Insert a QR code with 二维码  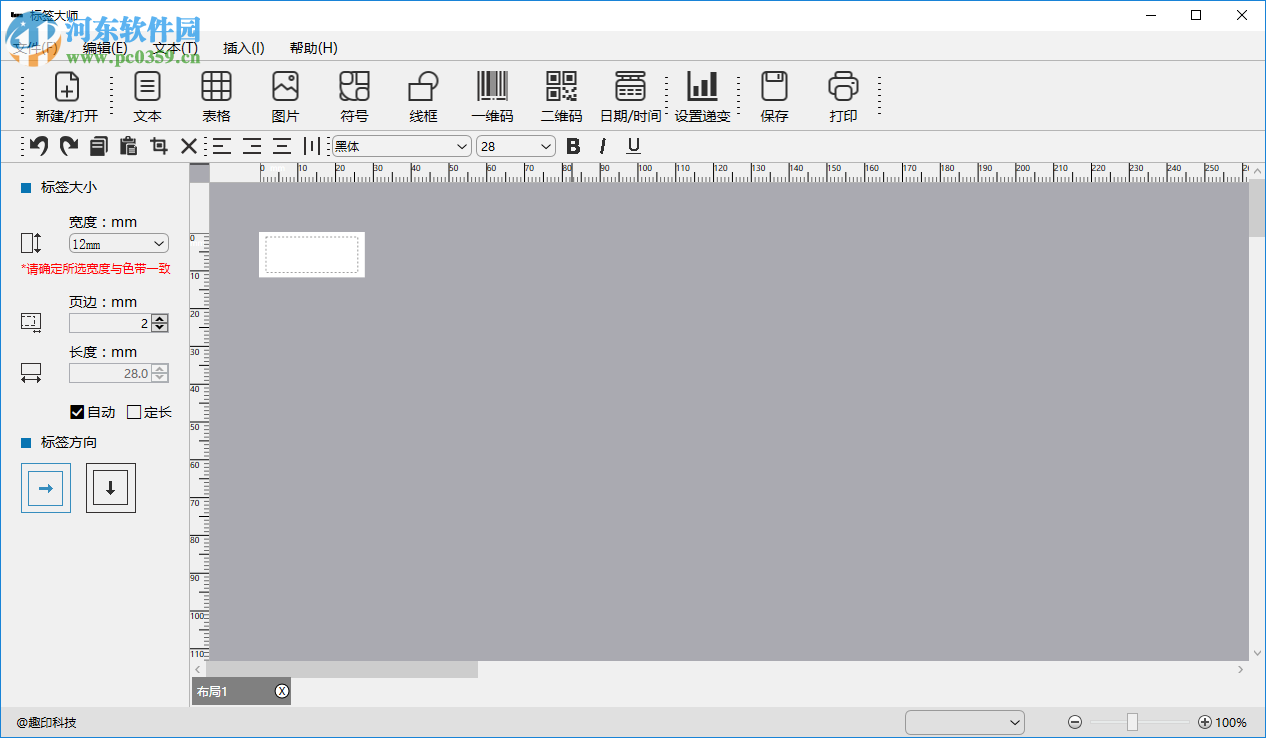(561, 87)
